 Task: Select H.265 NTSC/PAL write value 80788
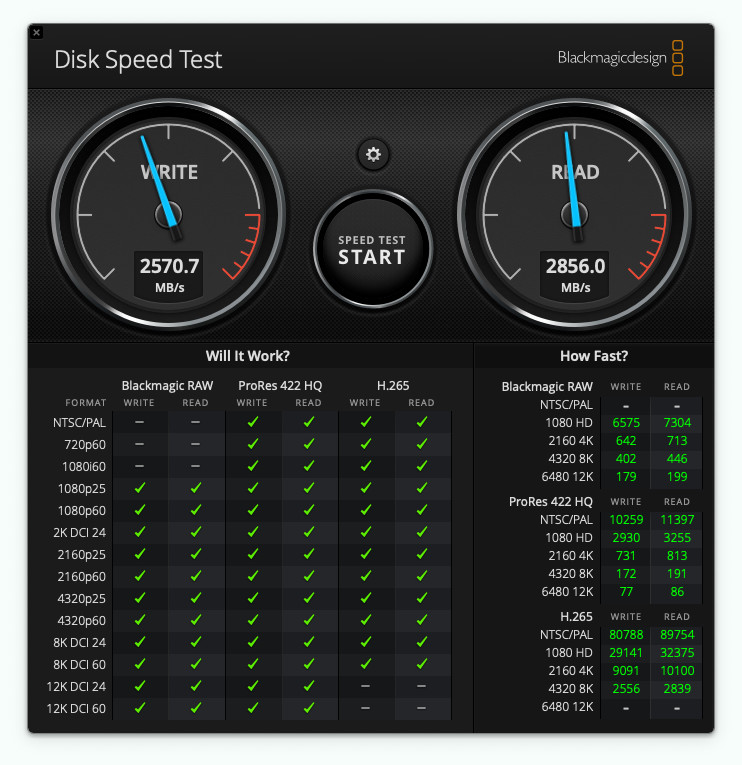pos(626,635)
